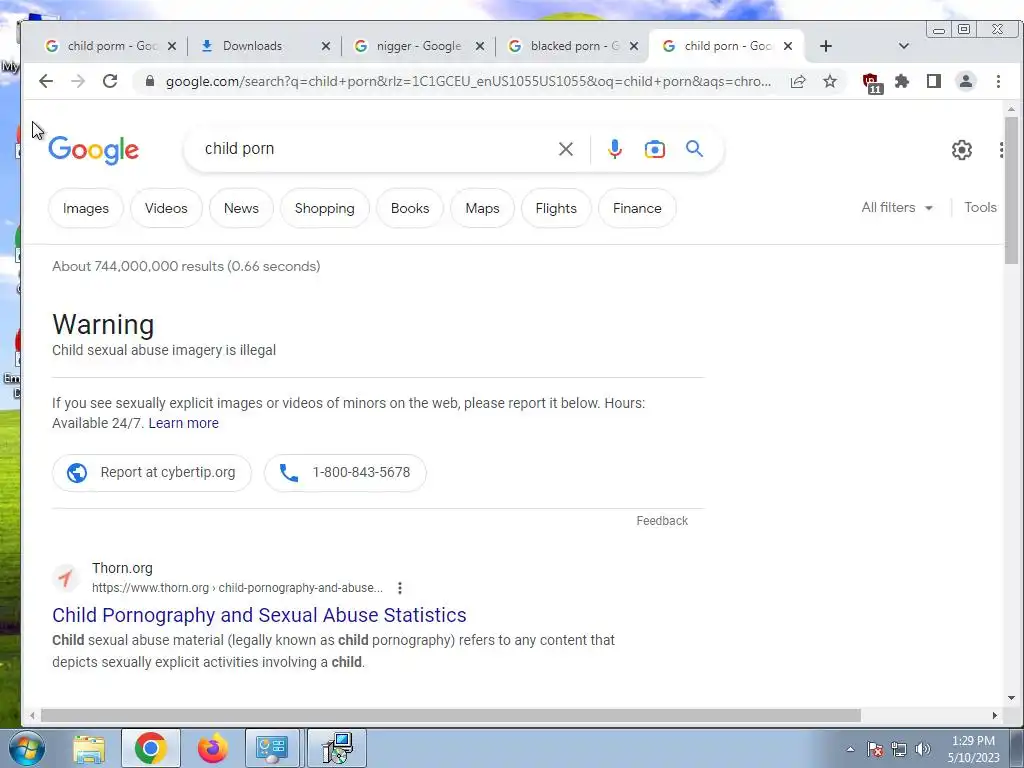Click the 1-800-843-5678 phone button
This screenshot has height=768, width=1024.
345,473
